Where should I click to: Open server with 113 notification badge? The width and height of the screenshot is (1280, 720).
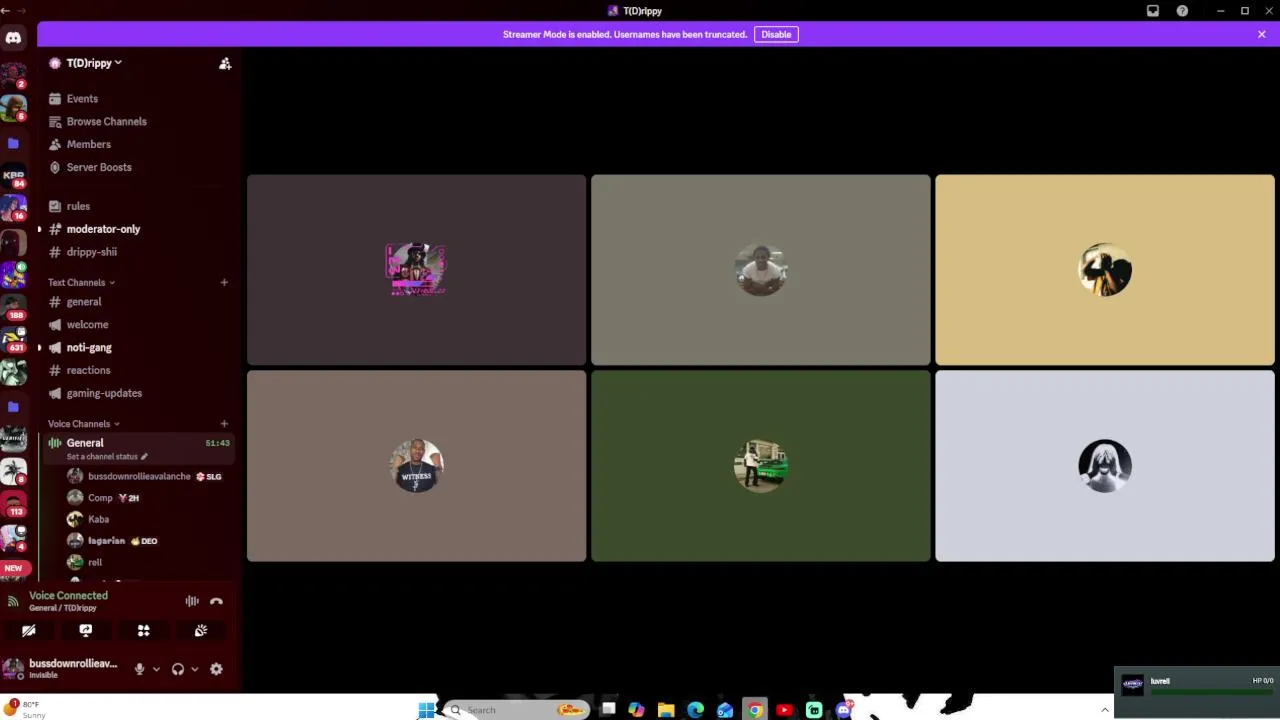click(13, 502)
